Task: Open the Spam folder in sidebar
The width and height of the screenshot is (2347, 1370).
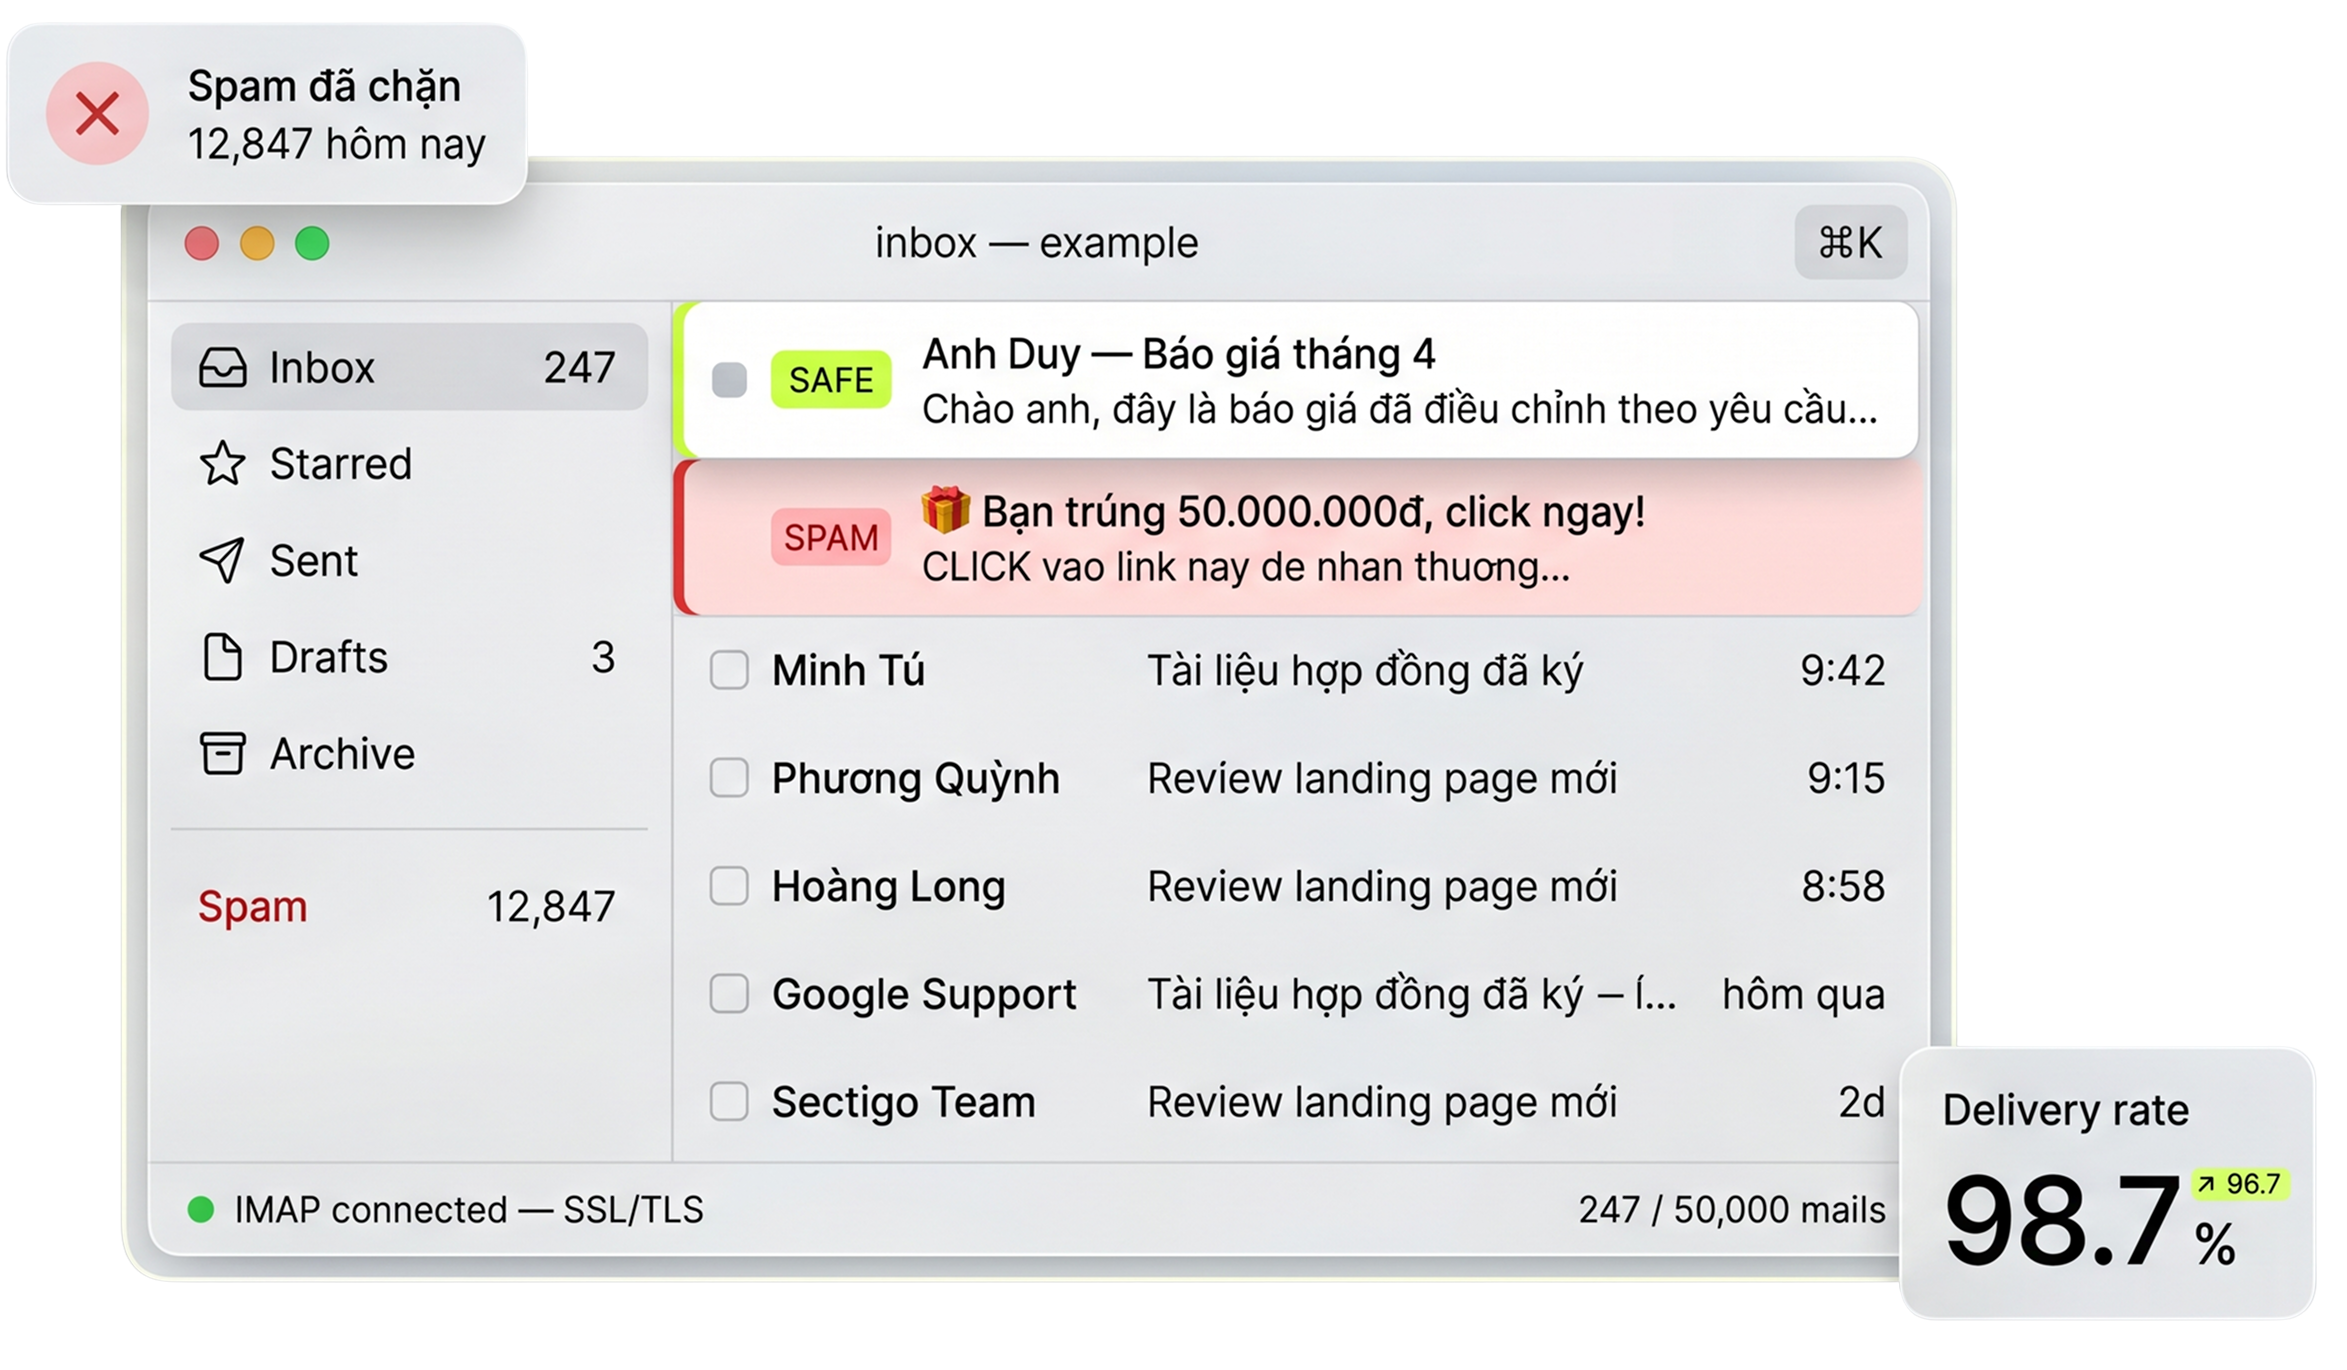Action: point(253,906)
